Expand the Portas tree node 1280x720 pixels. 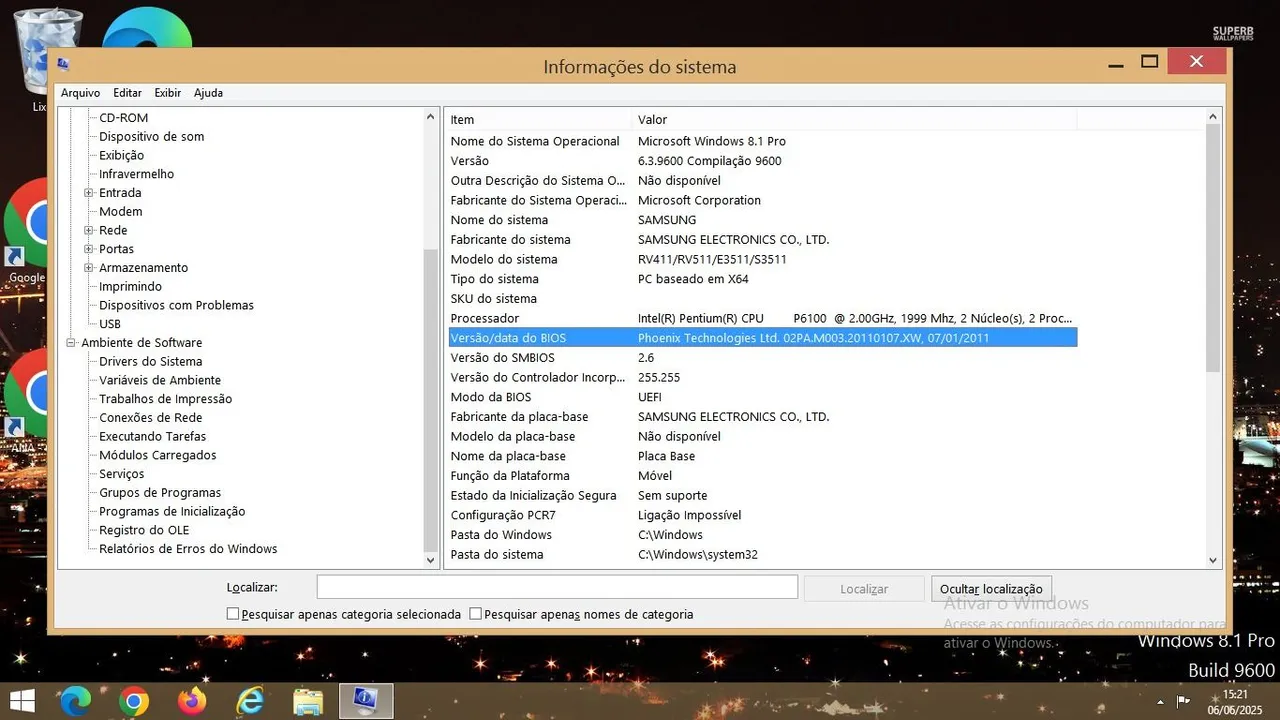click(x=89, y=249)
